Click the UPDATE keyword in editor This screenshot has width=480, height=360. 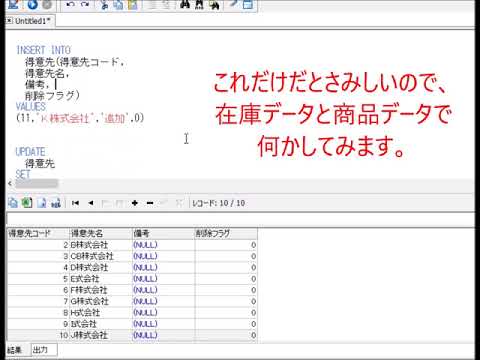pos(30,152)
